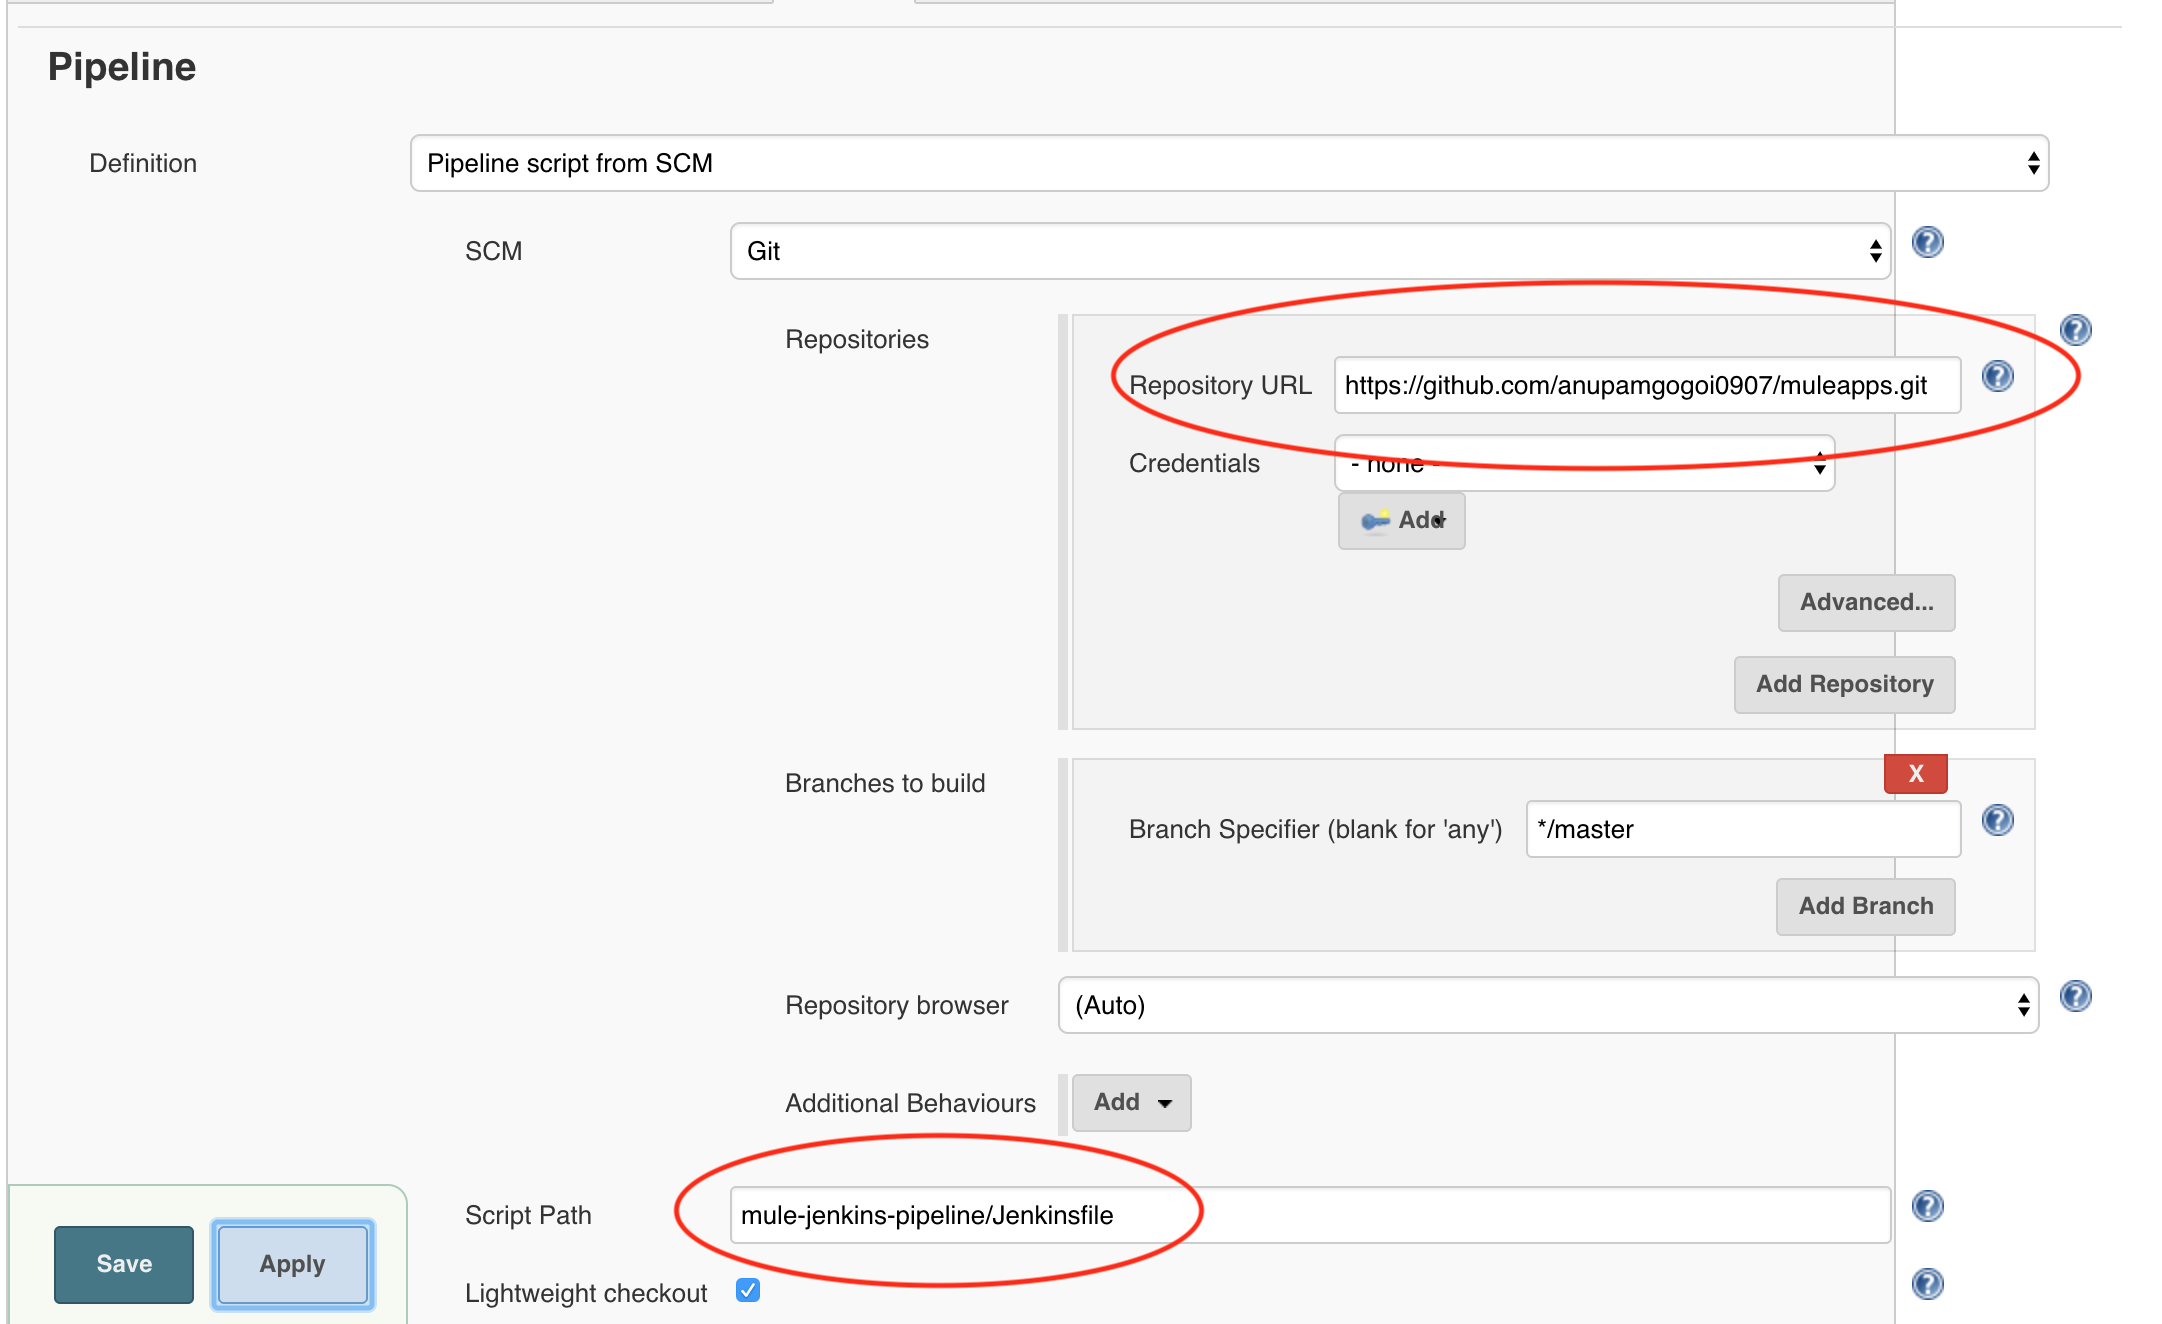Open help for Repositories section
This screenshot has width=2162, height=1324.
click(x=2075, y=330)
